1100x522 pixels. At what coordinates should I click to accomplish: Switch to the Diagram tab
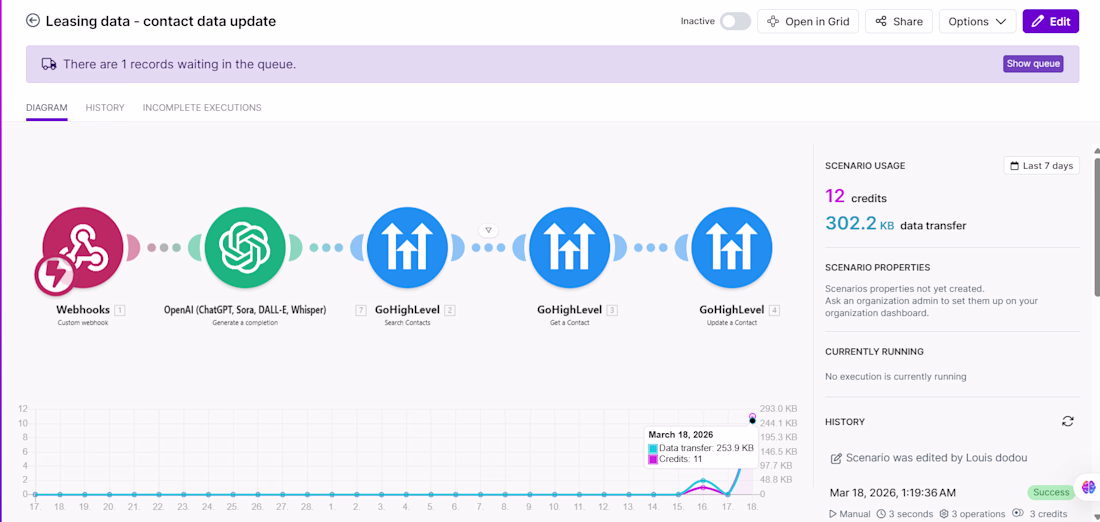click(x=47, y=107)
